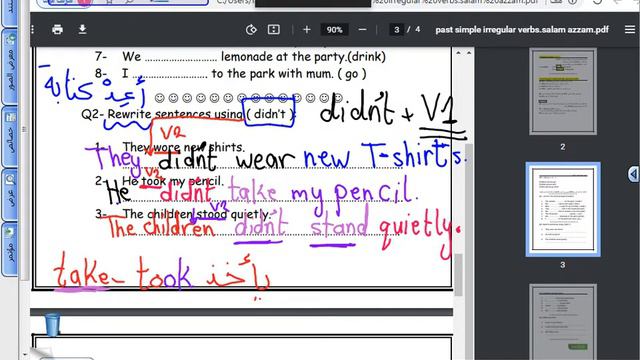Click the 90% zoom level field
This screenshot has height=360, width=640.
334,29
